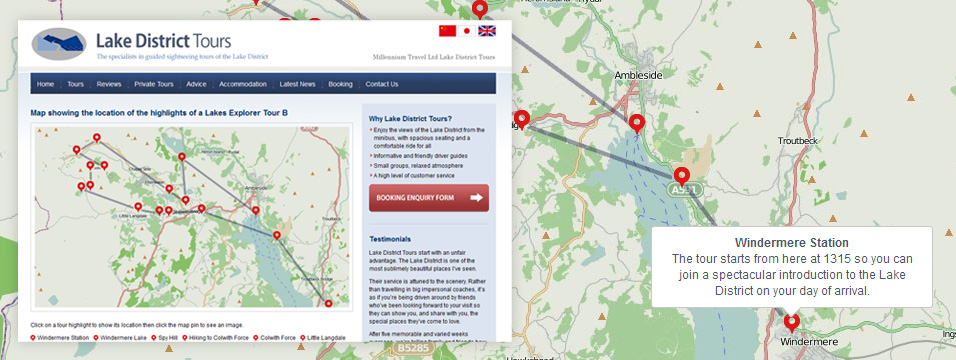
Task: Click the Windermere Station tooltip popup
Action: coord(791,267)
